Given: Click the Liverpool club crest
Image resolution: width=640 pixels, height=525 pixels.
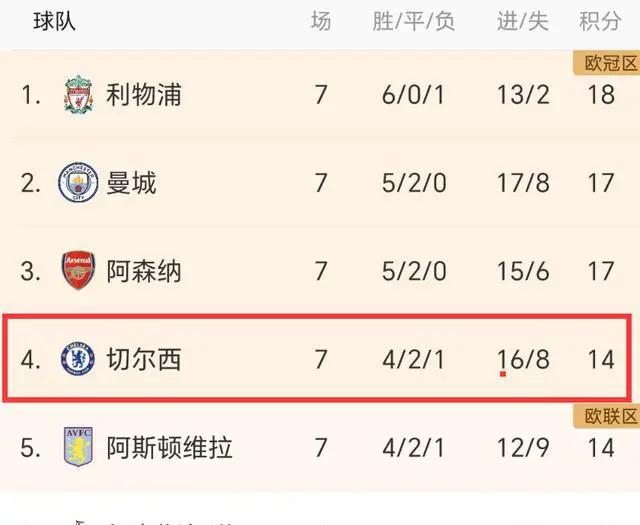Looking at the screenshot, I should pos(78,94).
